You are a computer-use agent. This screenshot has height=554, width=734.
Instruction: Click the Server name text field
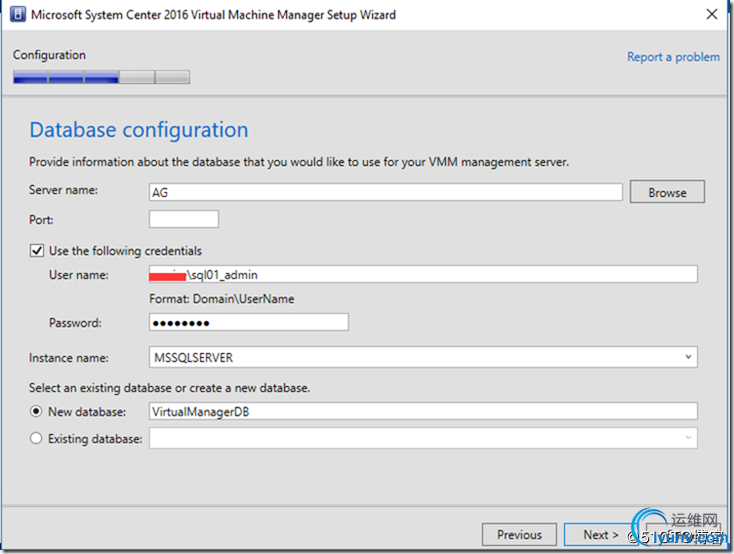coord(385,192)
